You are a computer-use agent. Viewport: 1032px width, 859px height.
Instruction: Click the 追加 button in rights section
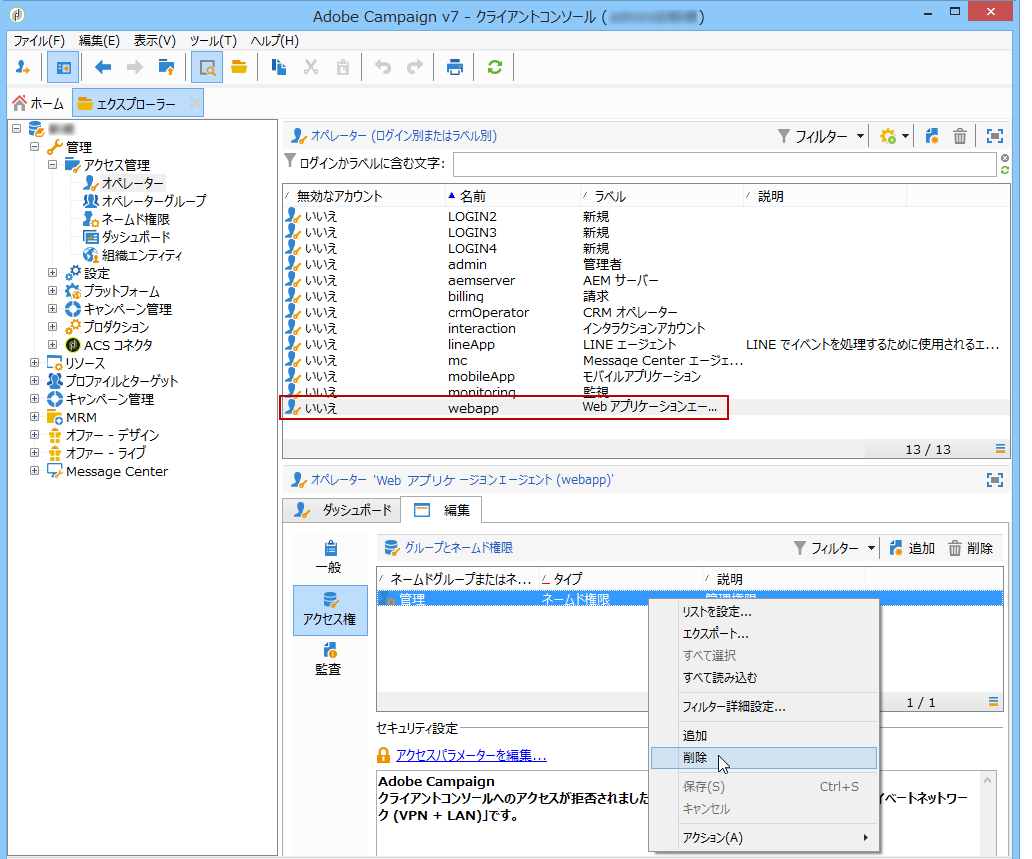coord(912,548)
